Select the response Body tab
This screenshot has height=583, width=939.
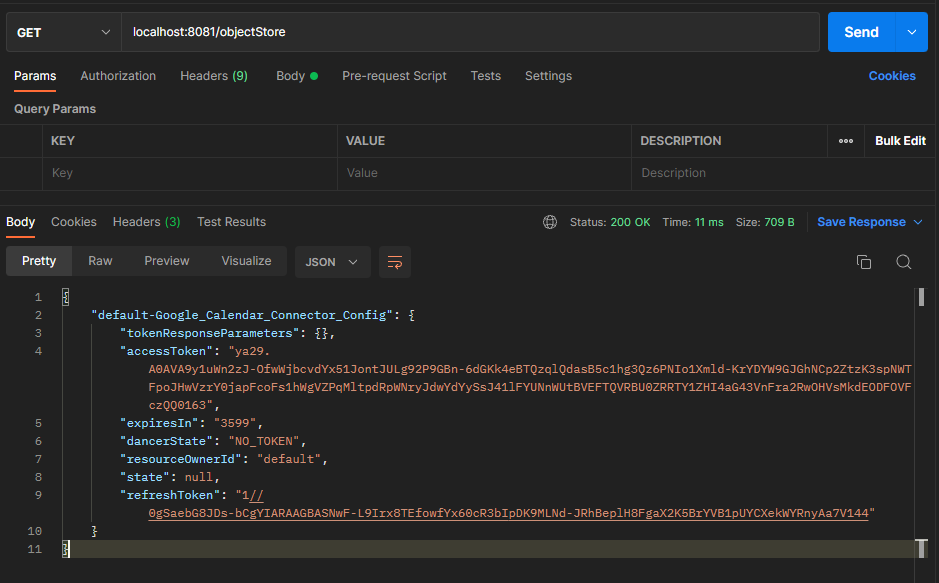20,222
